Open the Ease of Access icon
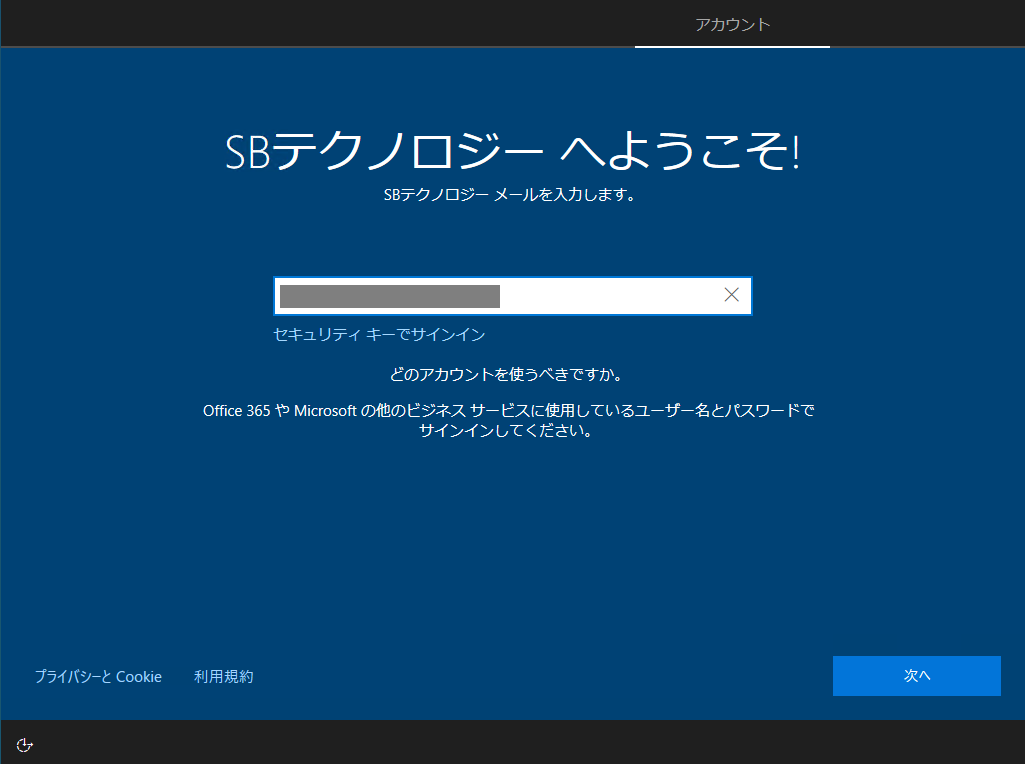 (x=24, y=745)
